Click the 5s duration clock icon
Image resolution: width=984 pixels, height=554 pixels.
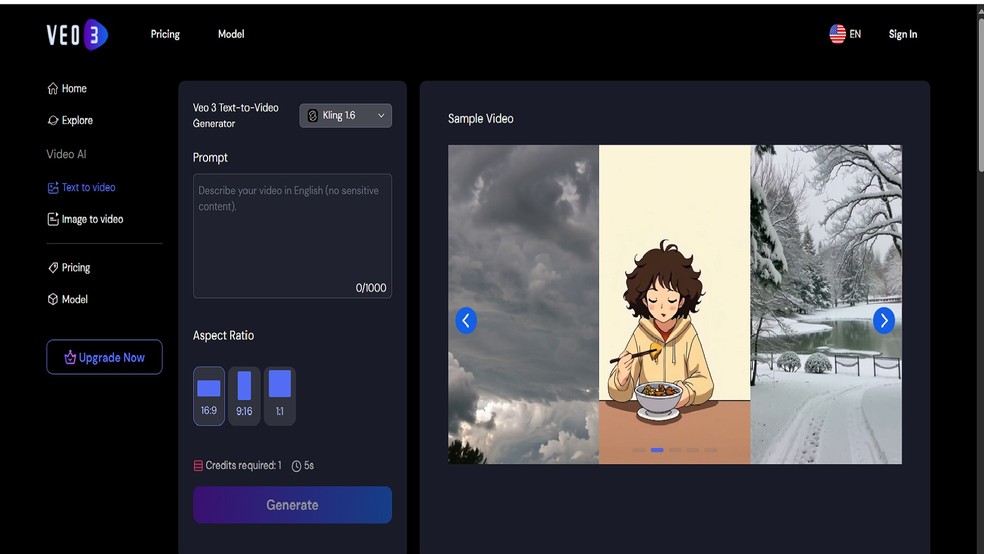(x=296, y=466)
